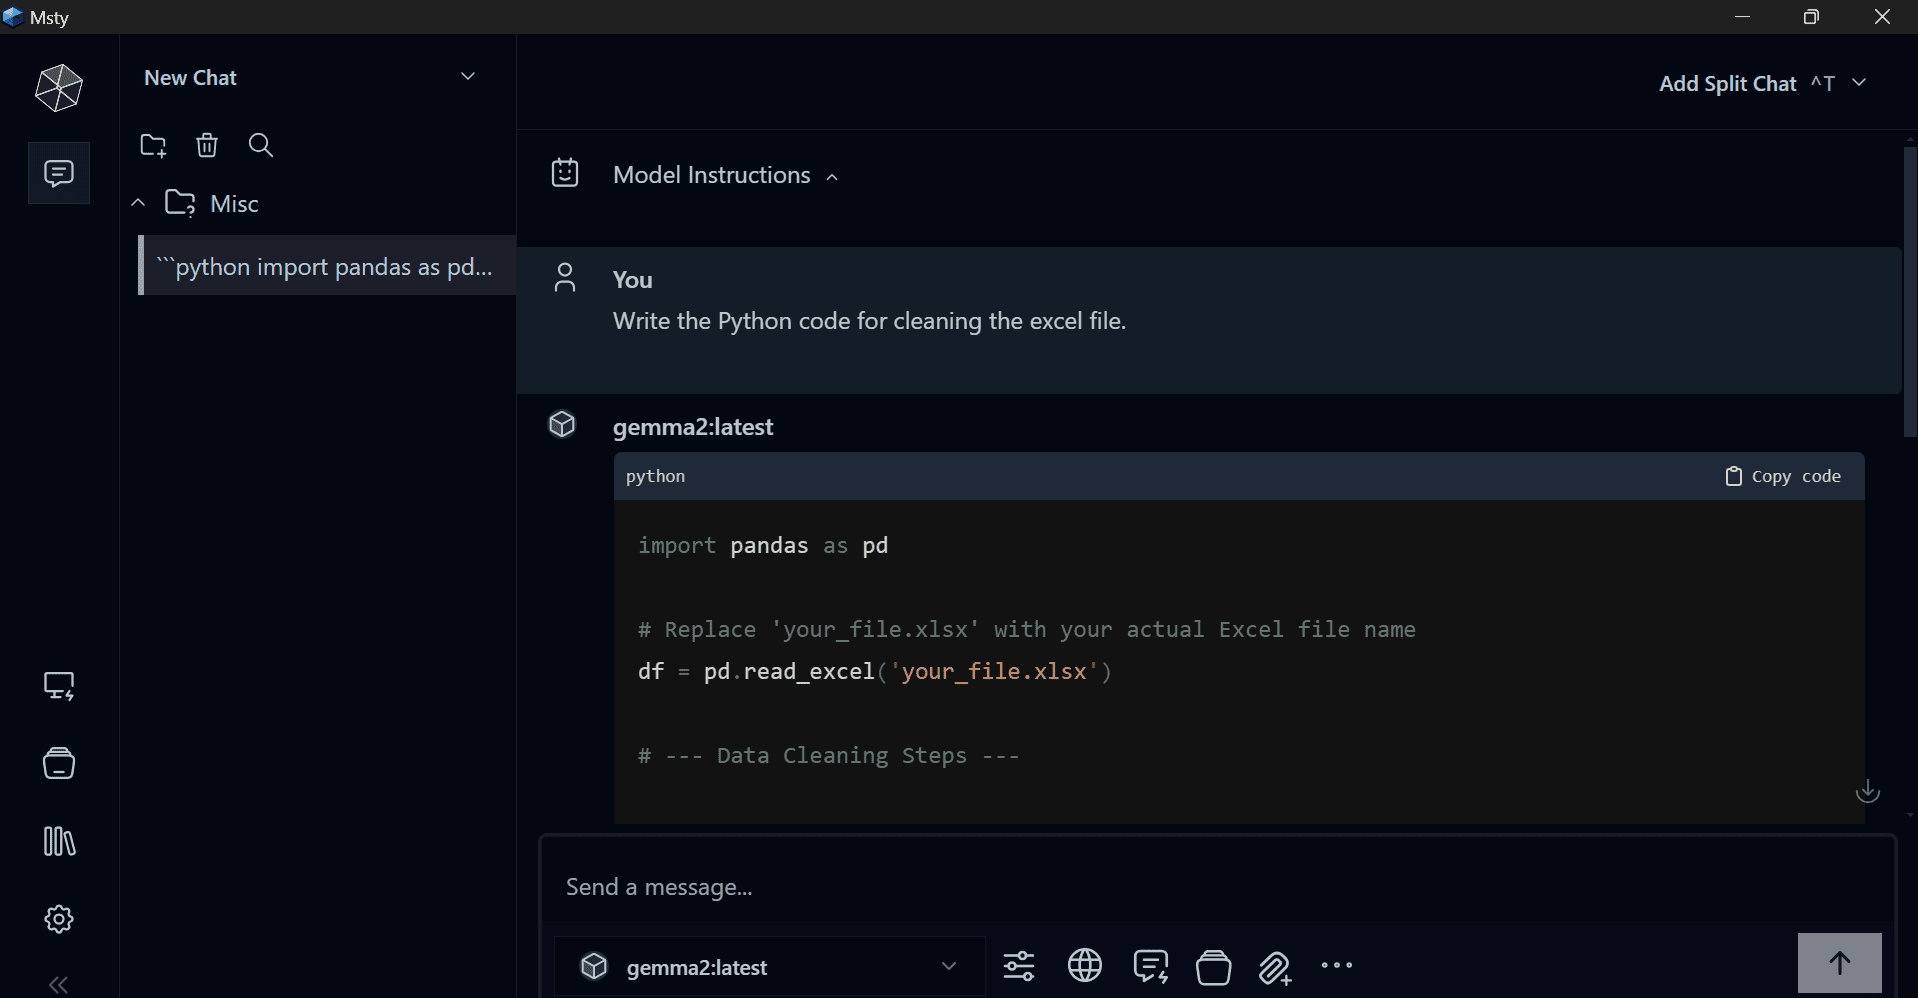Open the prompts library icon
Screen dimensions: 1918x998
click(x=59, y=842)
